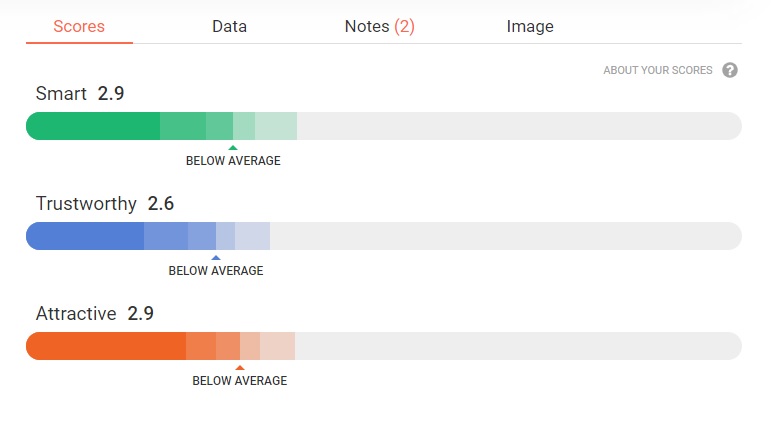Click the green triangle marker under Smart bar
The width and height of the screenshot is (773, 445).
tap(233, 148)
